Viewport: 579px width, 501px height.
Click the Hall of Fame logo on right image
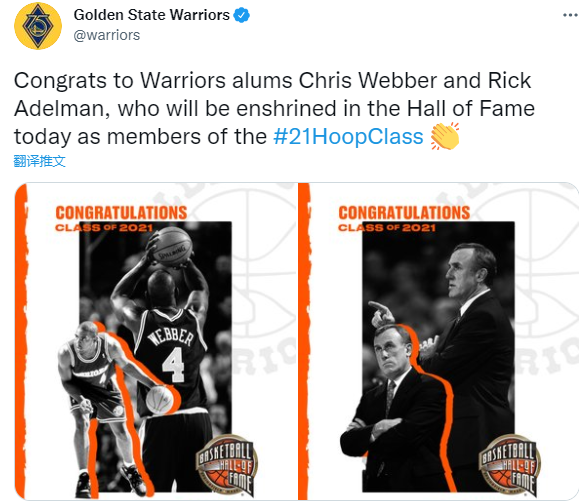pos(510,465)
